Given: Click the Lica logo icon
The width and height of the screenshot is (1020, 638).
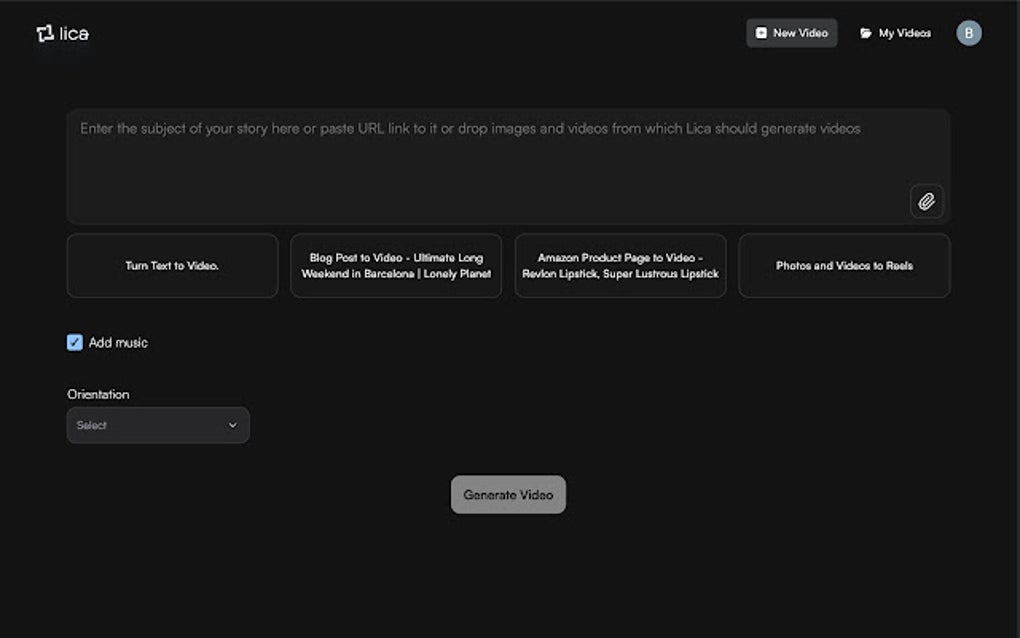Looking at the screenshot, I should [44, 32].
